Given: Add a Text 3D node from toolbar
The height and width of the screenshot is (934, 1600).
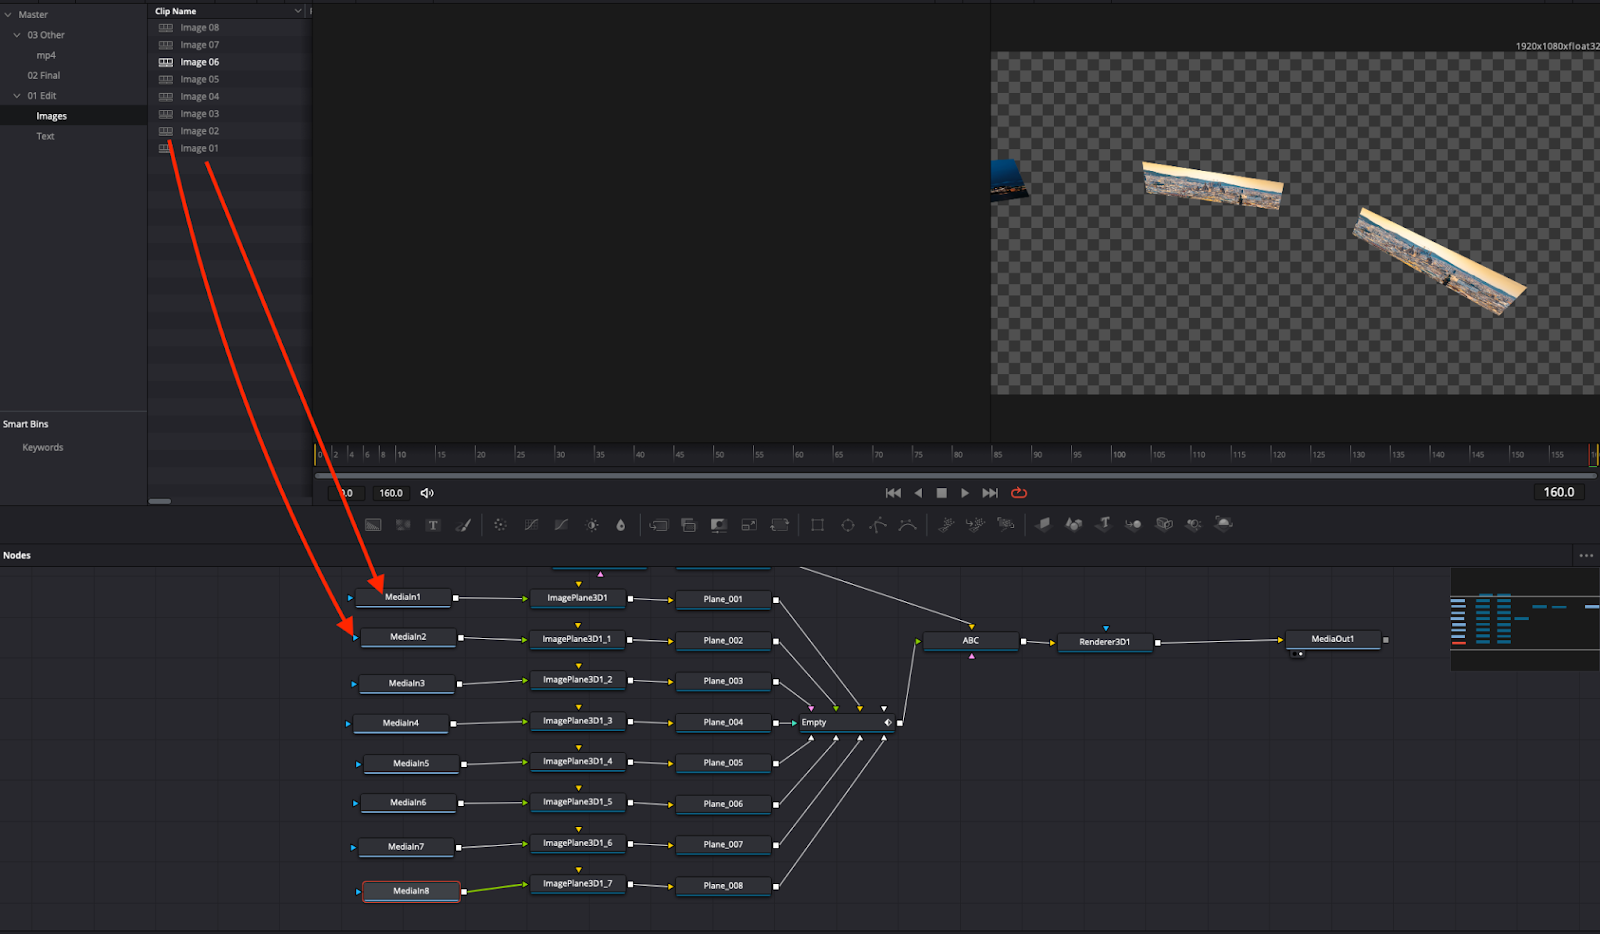Looking at the screenshot, I should [x=1103, y=524].
